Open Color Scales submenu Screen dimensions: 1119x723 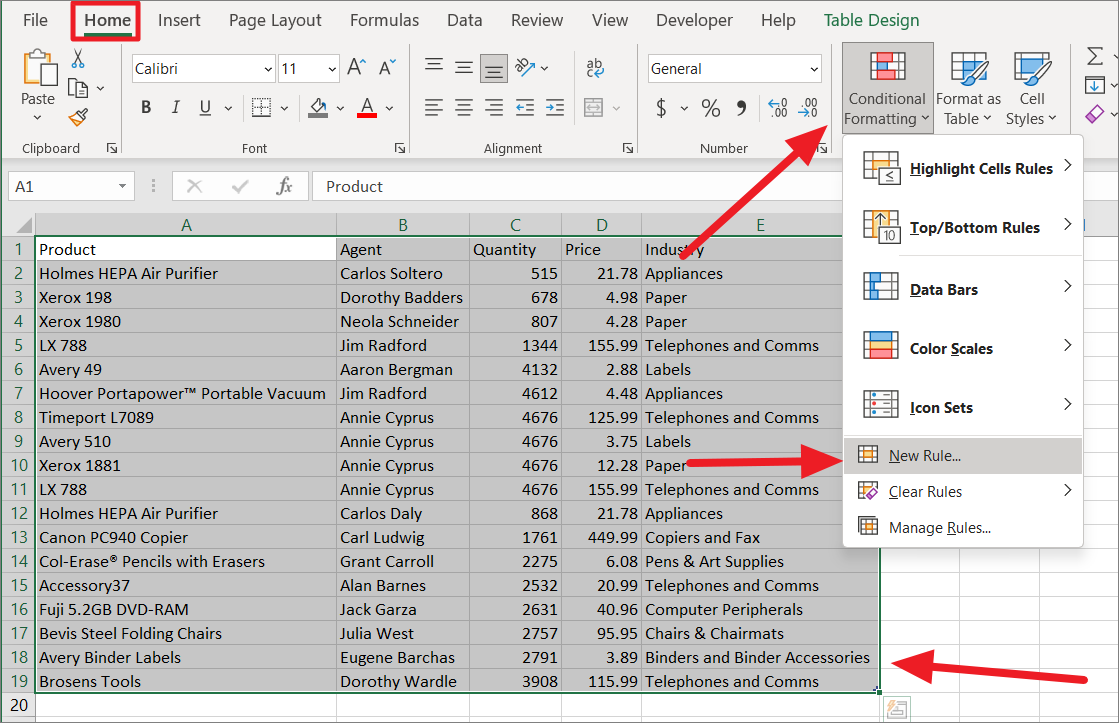point(963,348)
